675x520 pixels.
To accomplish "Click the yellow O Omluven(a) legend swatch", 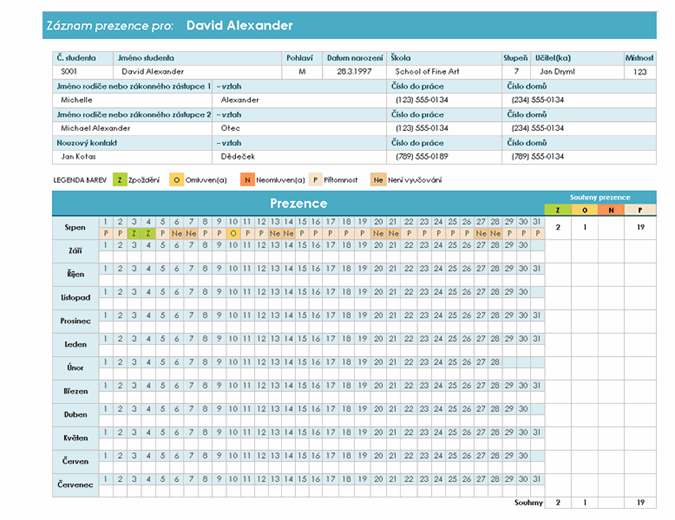I will click(176, 180).
